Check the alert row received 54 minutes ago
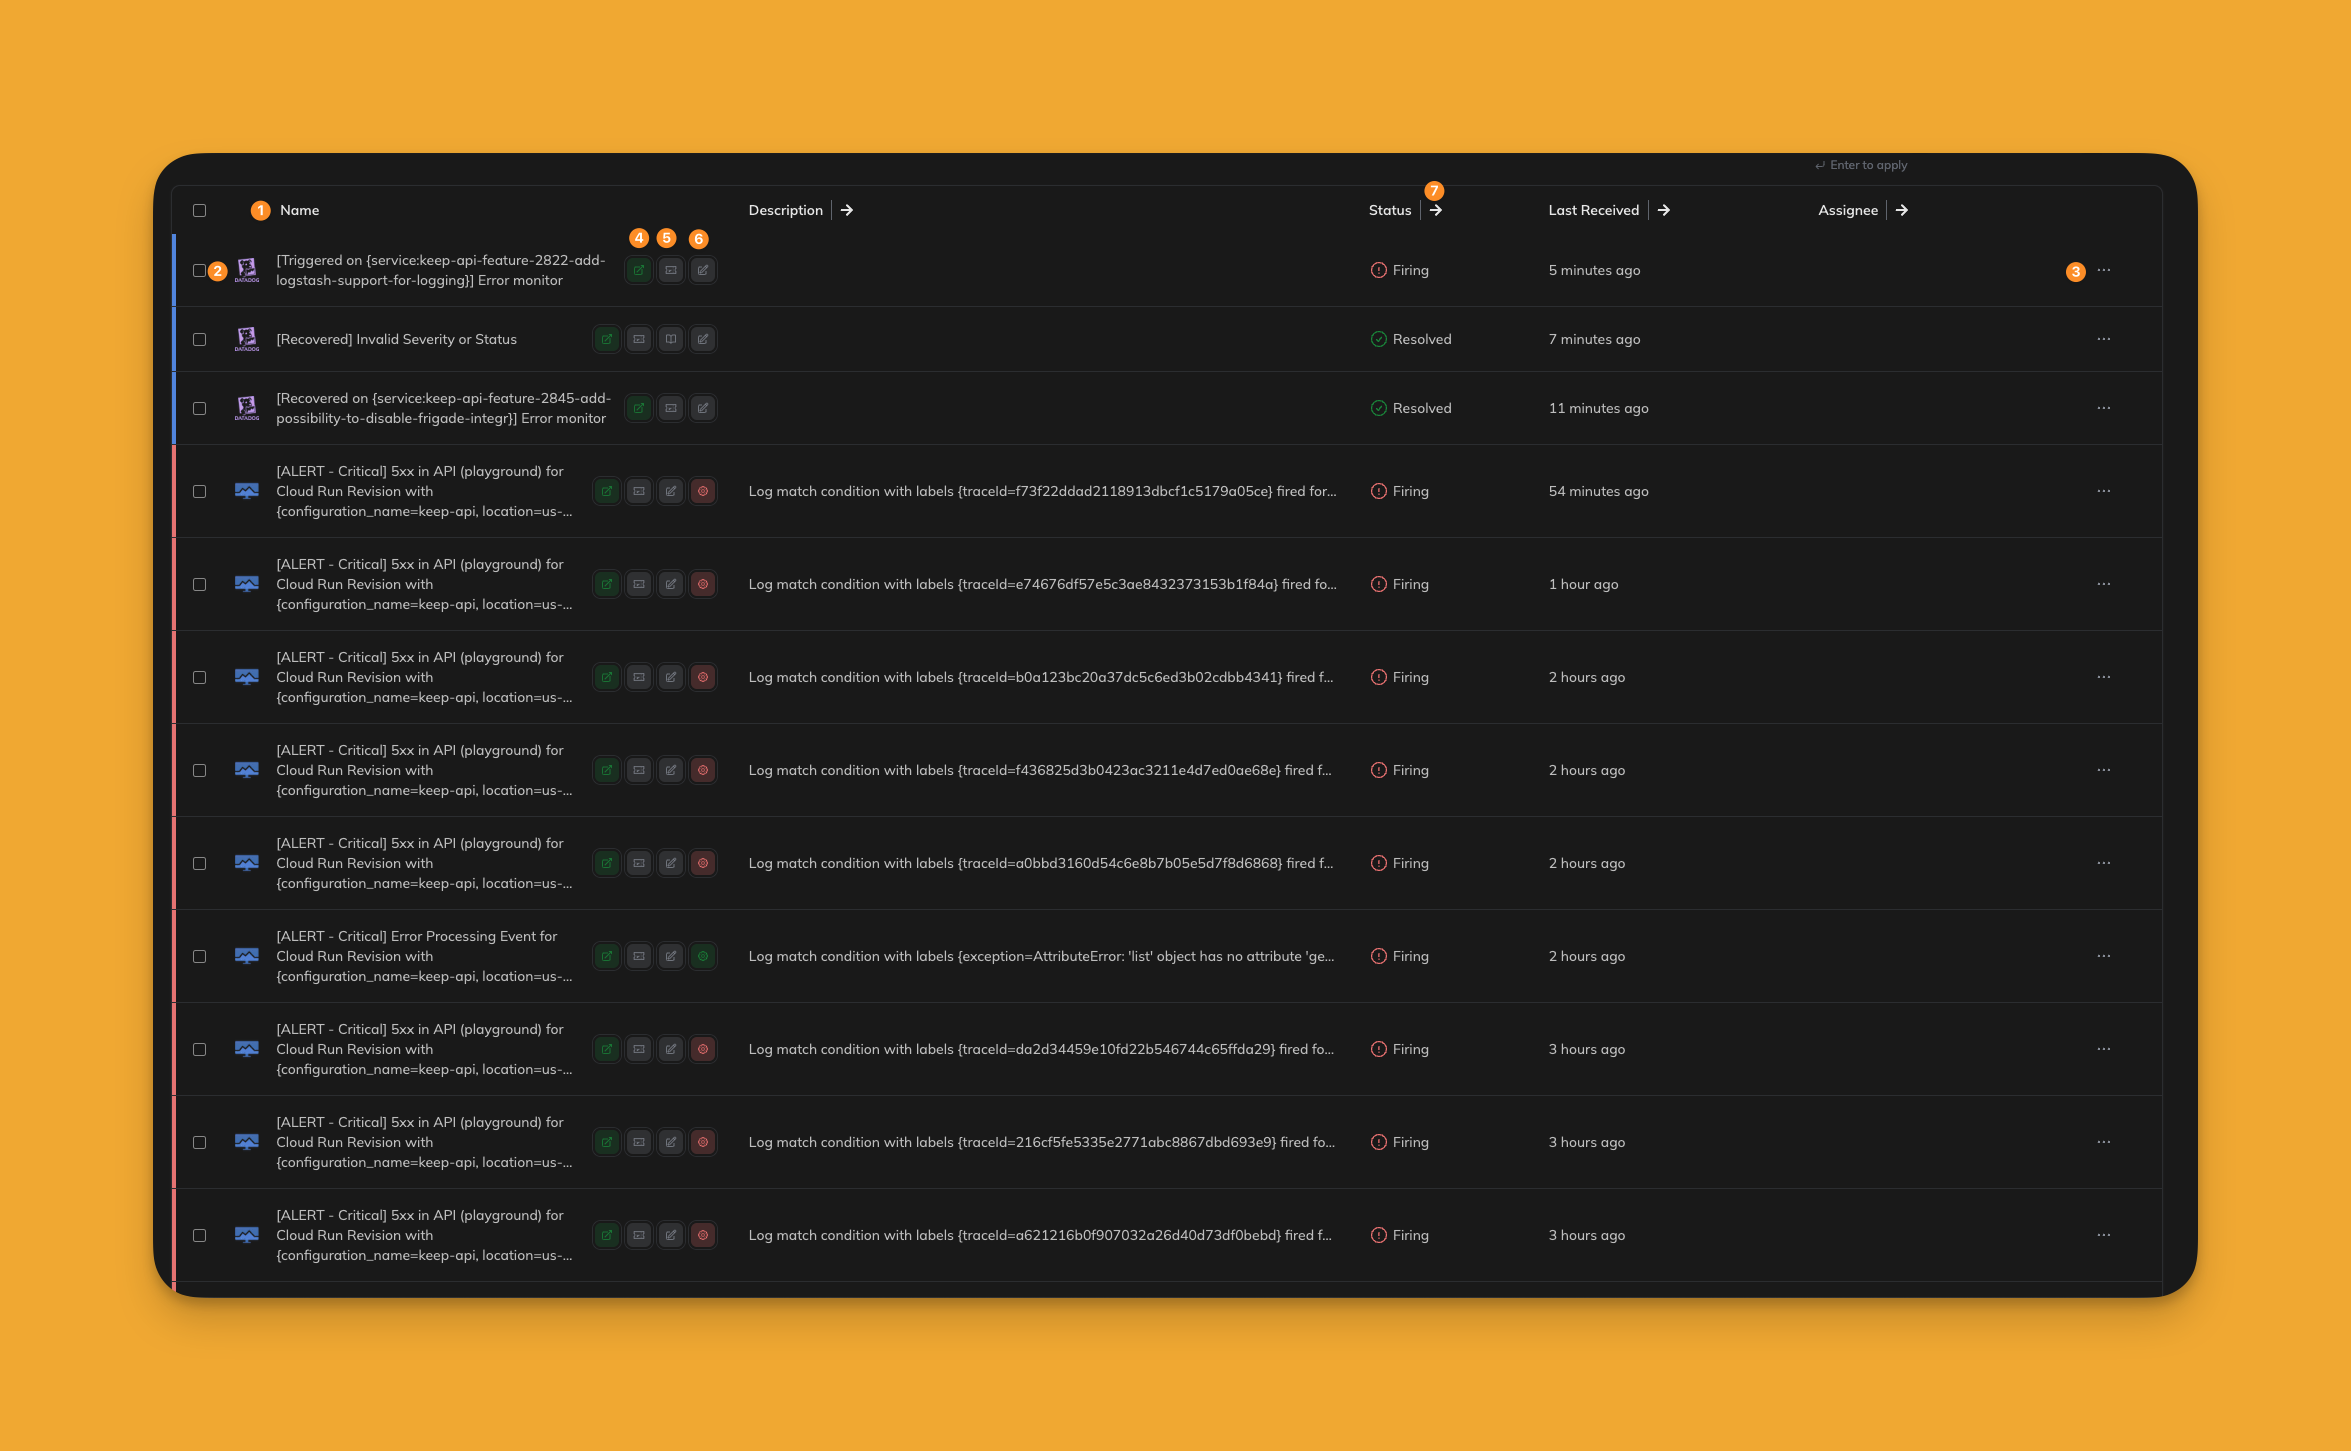The width and height of the screenshot is (2351, 1451). 199,491
